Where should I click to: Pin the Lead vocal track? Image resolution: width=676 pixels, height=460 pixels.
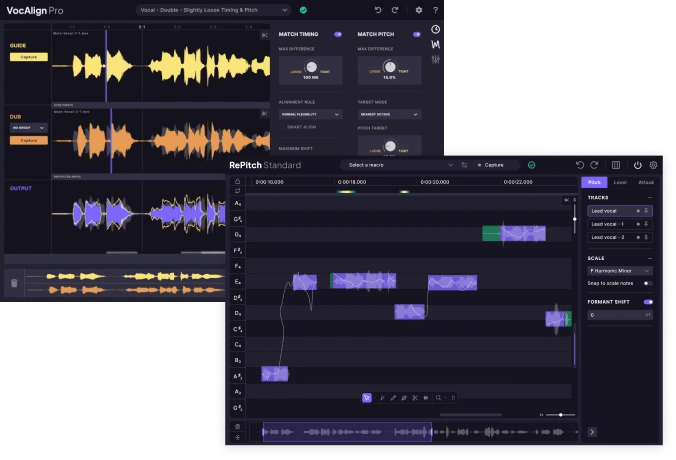pyautogui.click(x=646, y=211)
